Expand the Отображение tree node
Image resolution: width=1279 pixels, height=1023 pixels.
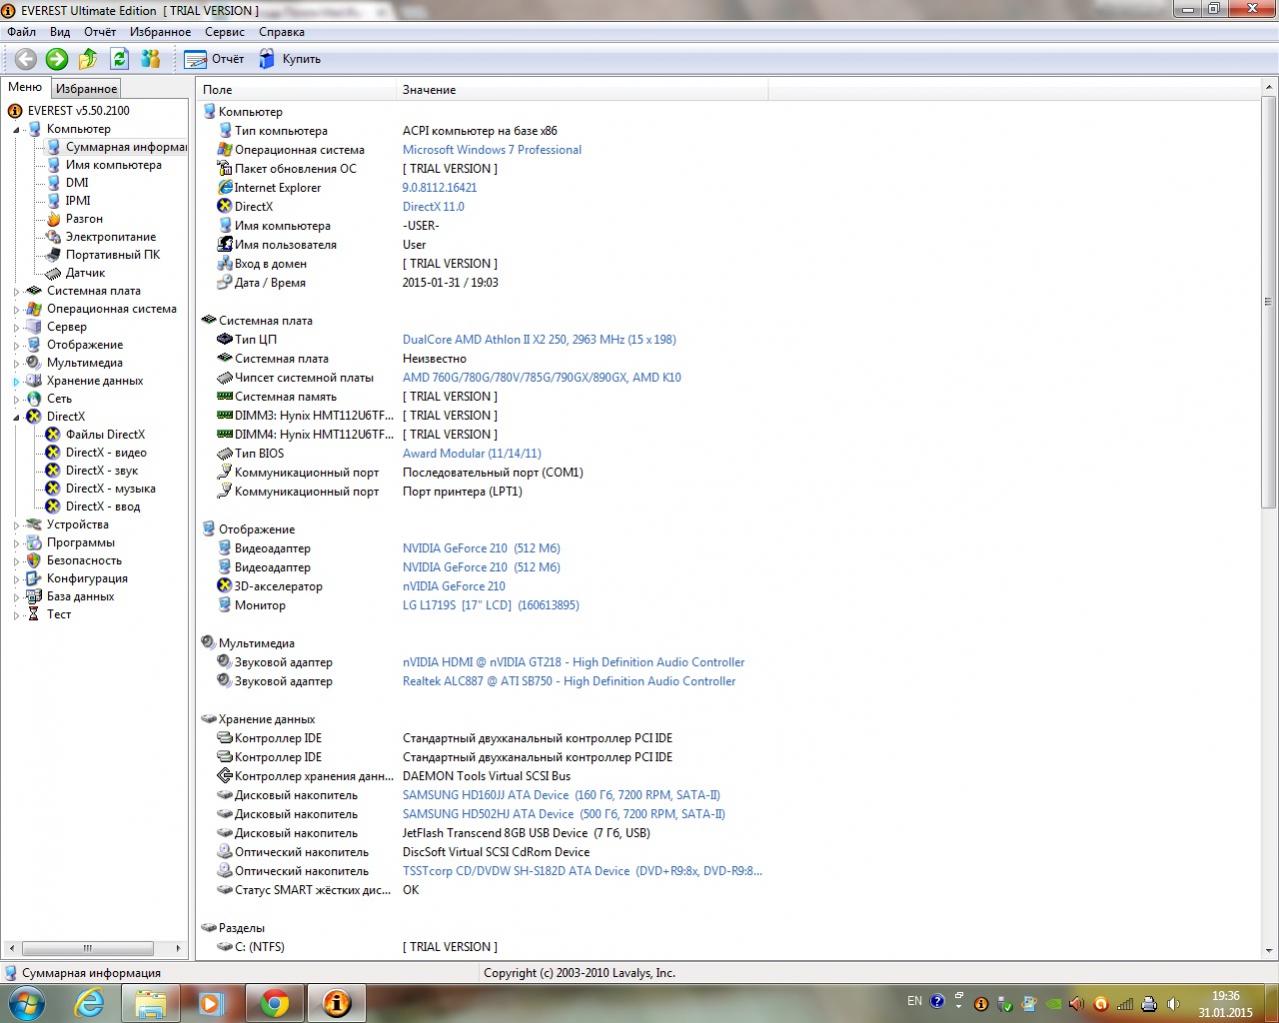16,345
